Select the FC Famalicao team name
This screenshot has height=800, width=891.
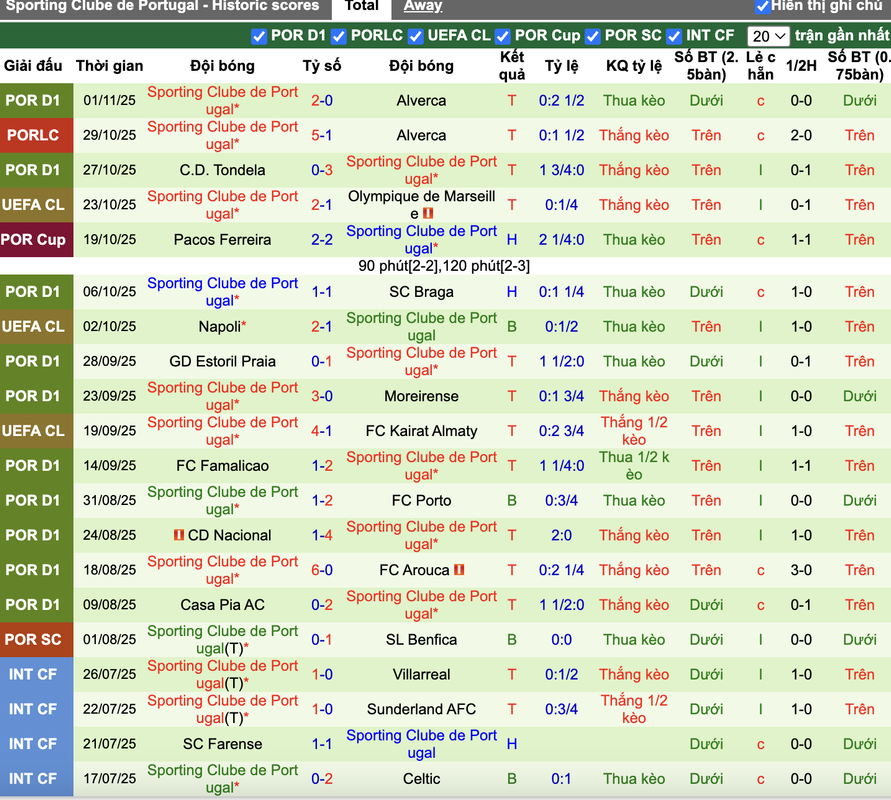(223, 466)
